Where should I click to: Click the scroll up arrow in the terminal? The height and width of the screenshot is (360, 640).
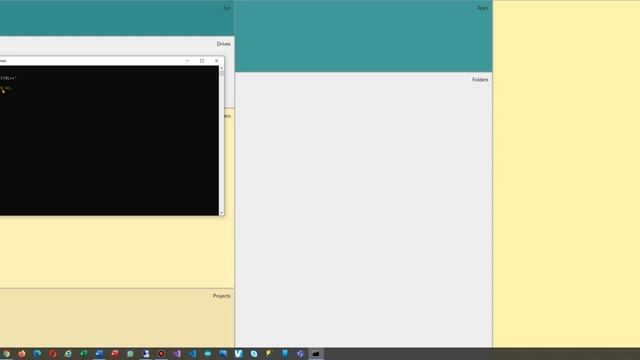coord(222,68)
